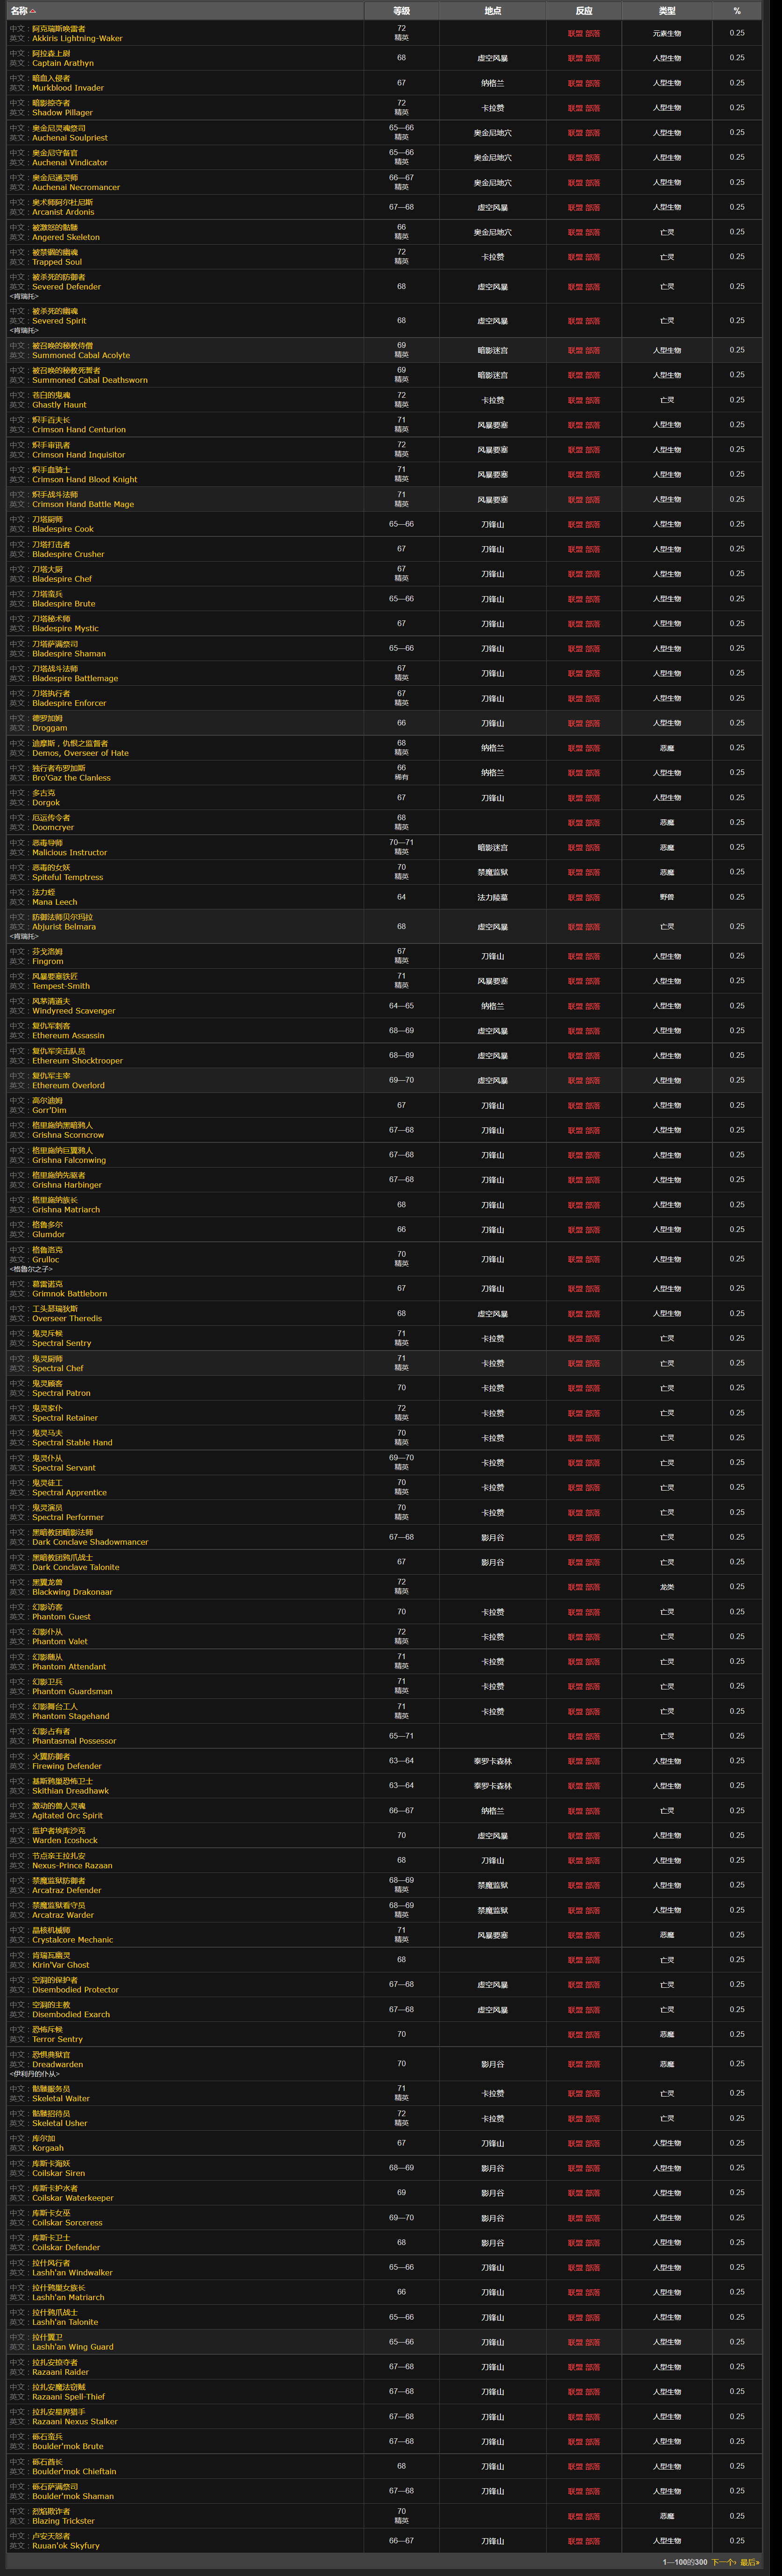This screenshot has height=2576, width=782.
Task: Go to next page 下一个›
Action: [723, 2562]
